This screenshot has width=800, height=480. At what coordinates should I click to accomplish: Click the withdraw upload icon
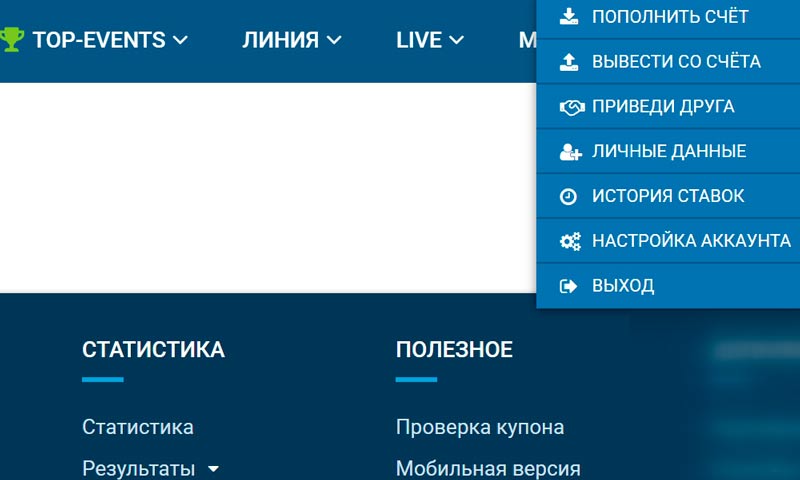click(569, 62)
